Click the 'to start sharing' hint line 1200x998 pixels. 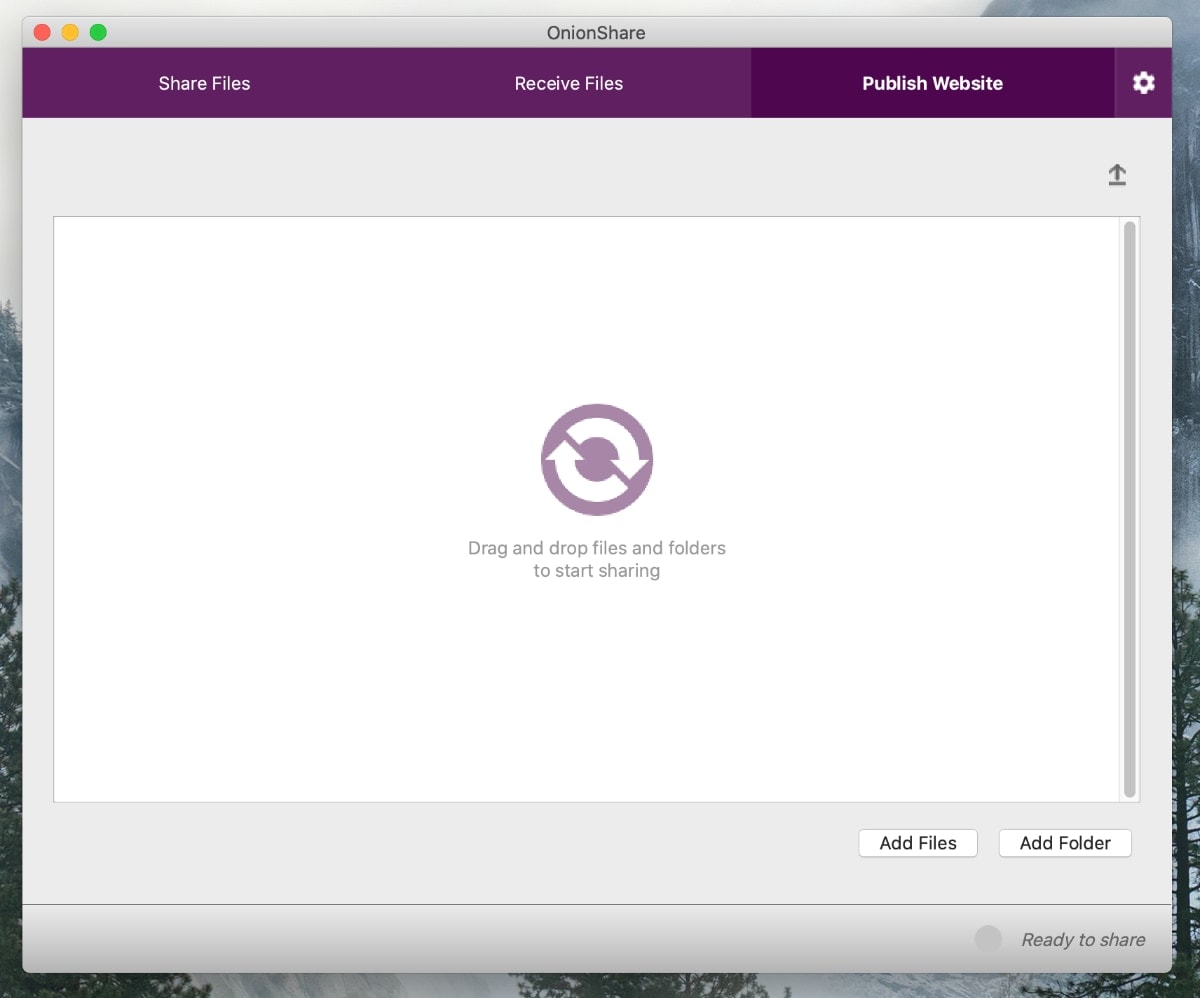(597, 571)
